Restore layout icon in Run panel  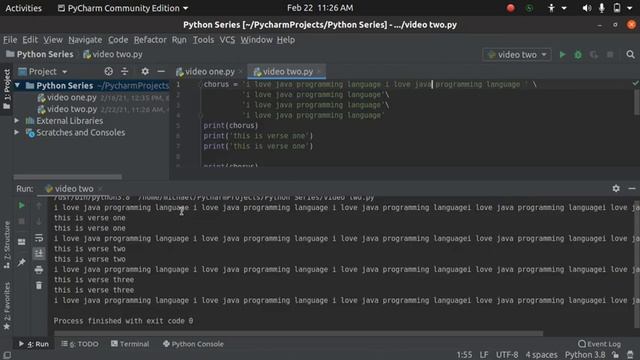coord(21,242)
